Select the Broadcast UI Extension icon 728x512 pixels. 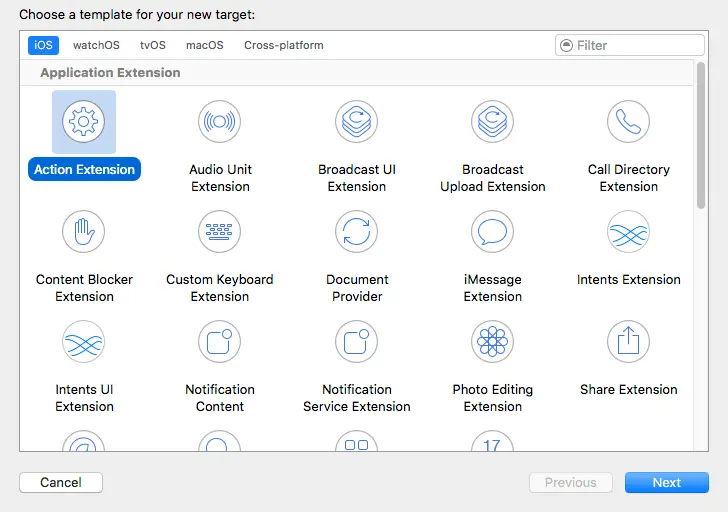pos(357,122)
